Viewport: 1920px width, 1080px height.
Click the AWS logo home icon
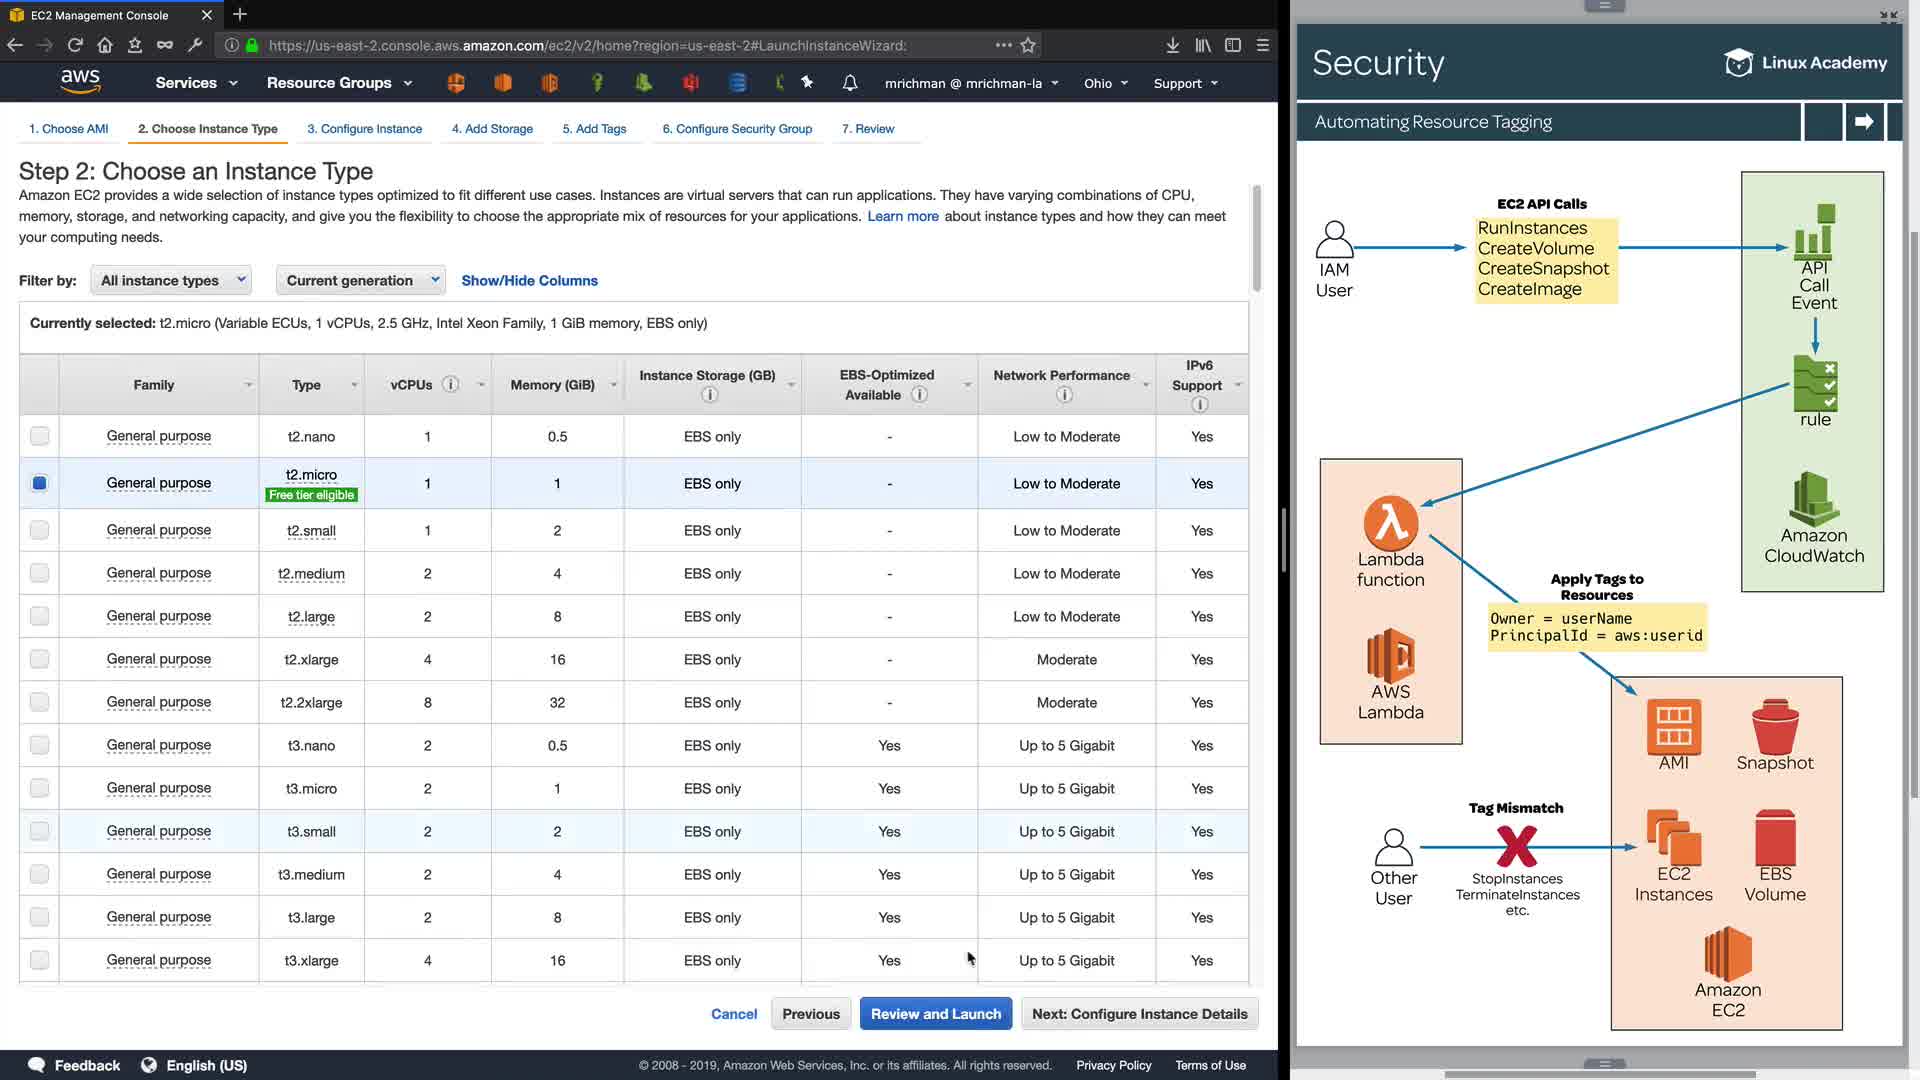click(80, 81)
